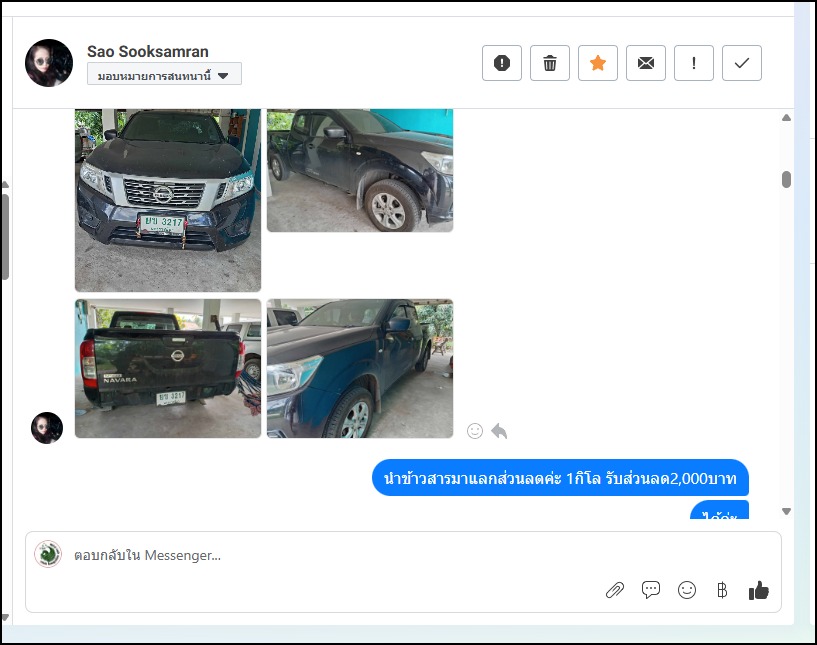817x645 pixels.
Task: Delete conversation using trash icon
Action: (550, 63)
